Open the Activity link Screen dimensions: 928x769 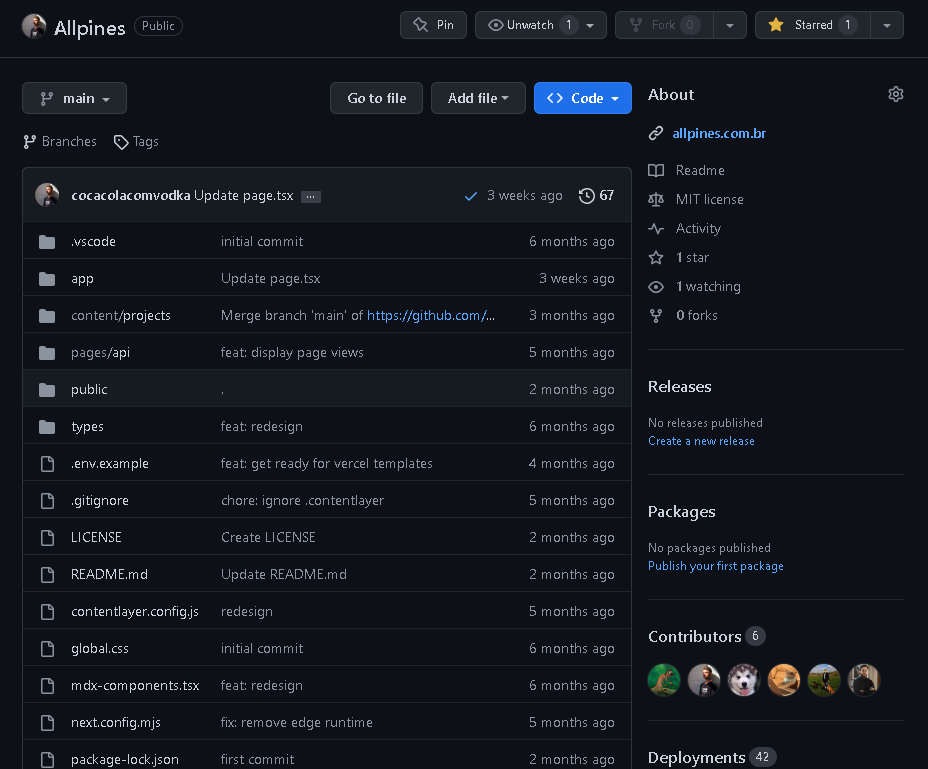tap(698, 229)
